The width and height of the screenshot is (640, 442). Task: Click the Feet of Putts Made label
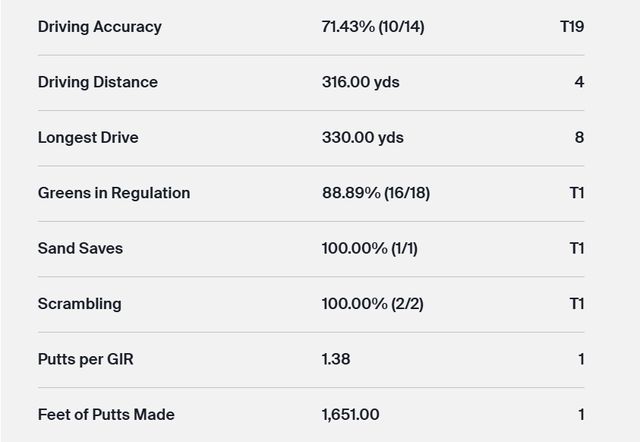pos(106,414)
